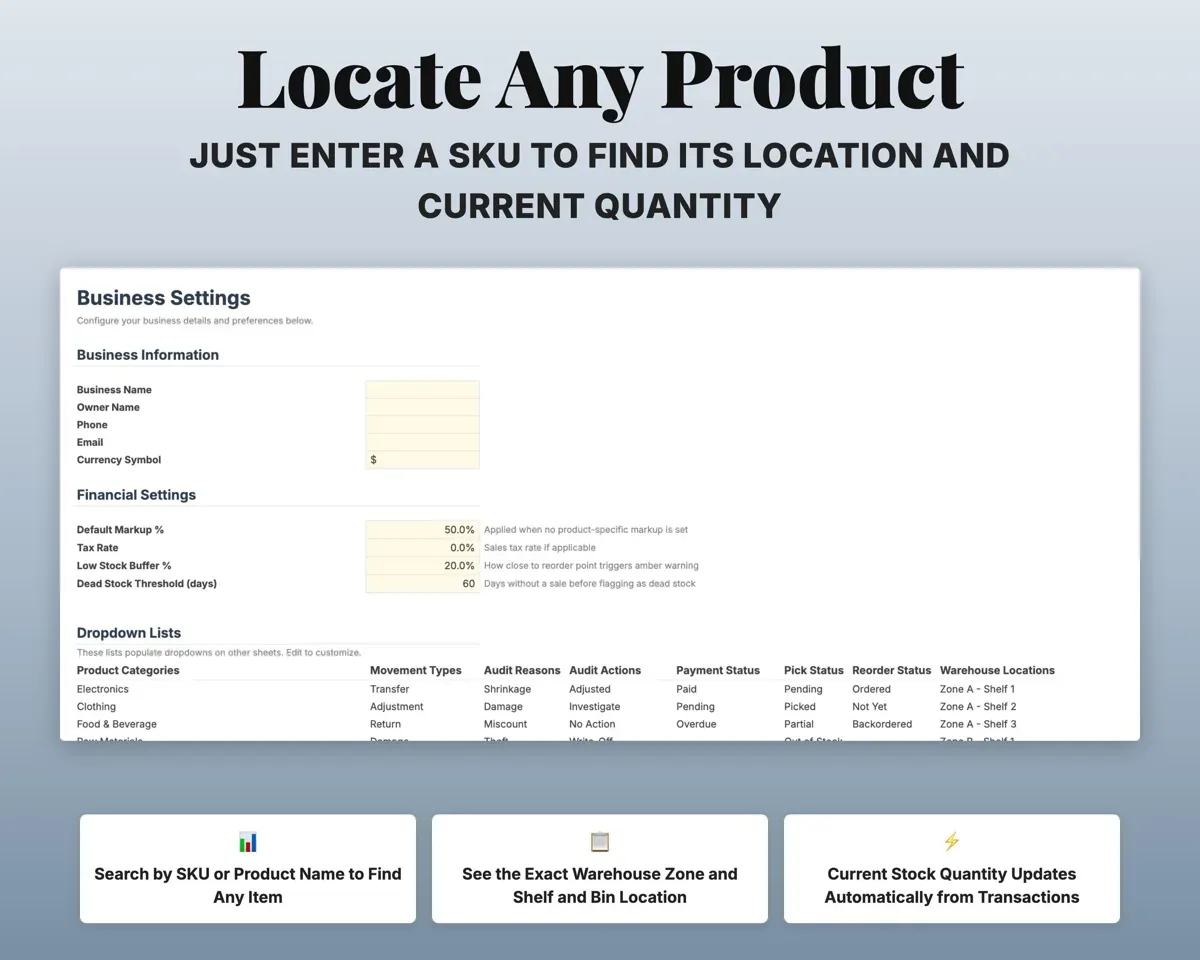
Task: Select the Default Markup cell showing 50.0%
Action: pos(422,530)
